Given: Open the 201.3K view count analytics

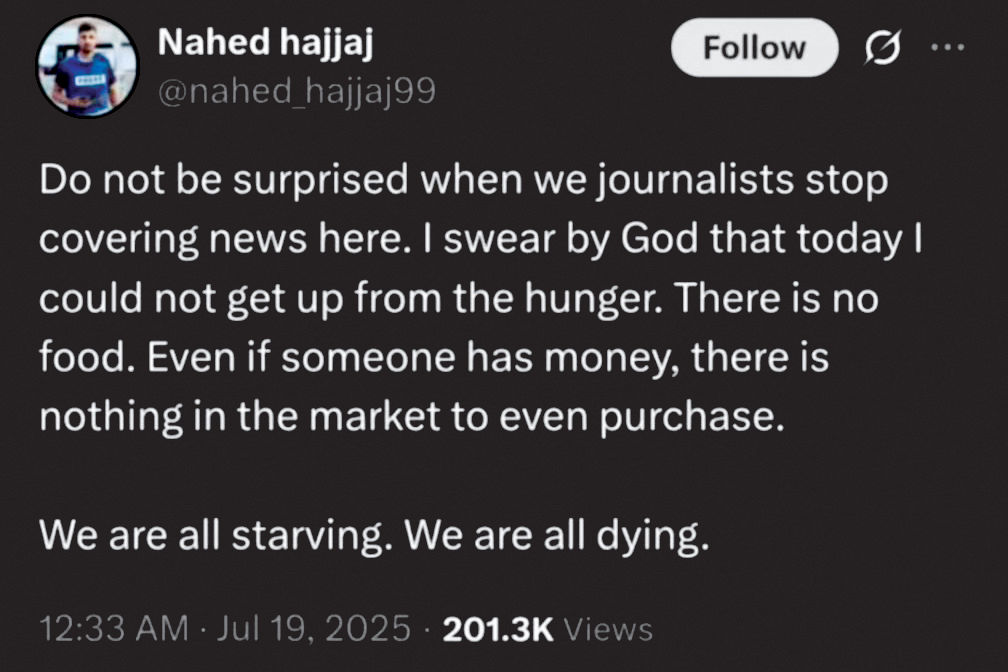Looking at the screenshot, I should pyautogui.click(x=496, y=628).
